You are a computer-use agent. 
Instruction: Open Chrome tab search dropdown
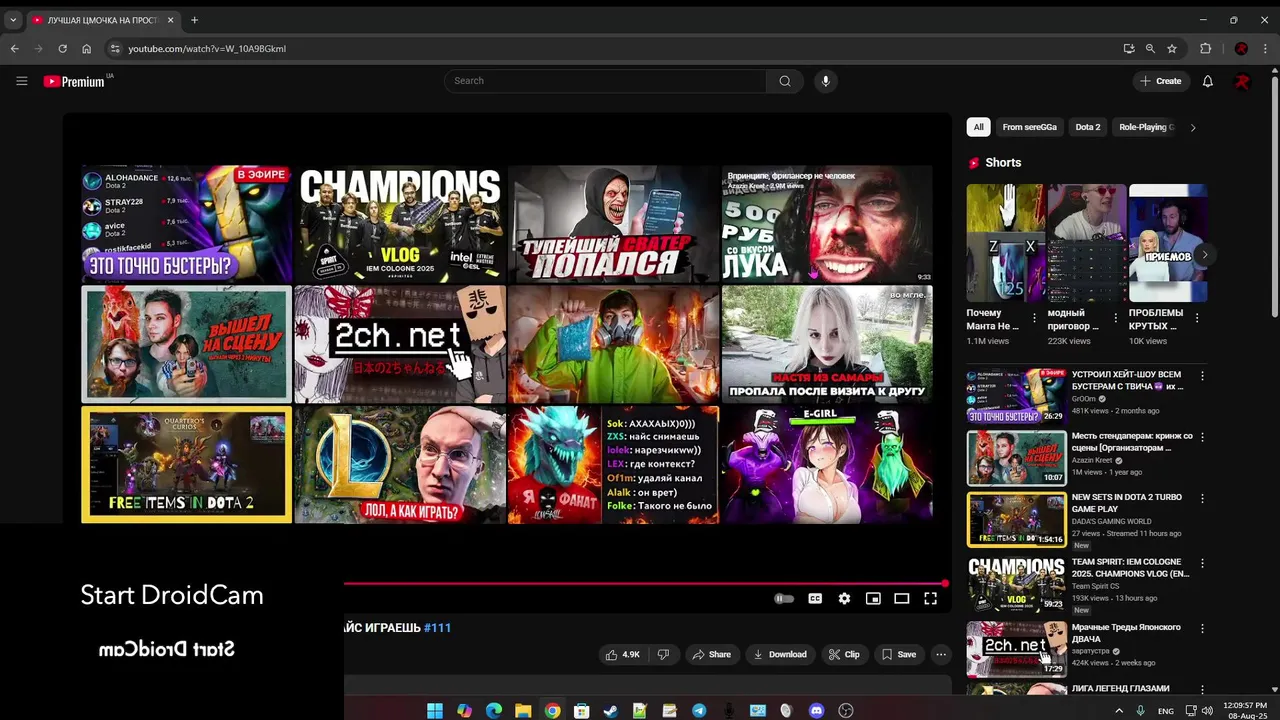[13, 20]
